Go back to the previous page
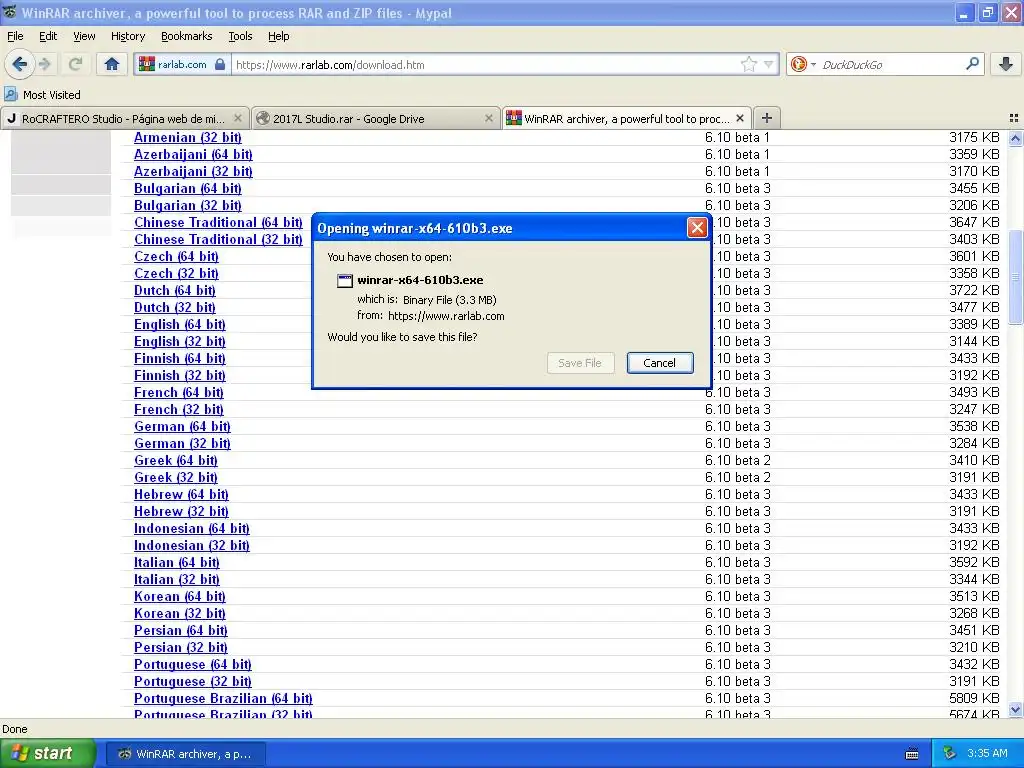The width and height of the screenshot is (1024, 768). coord(20,64)
